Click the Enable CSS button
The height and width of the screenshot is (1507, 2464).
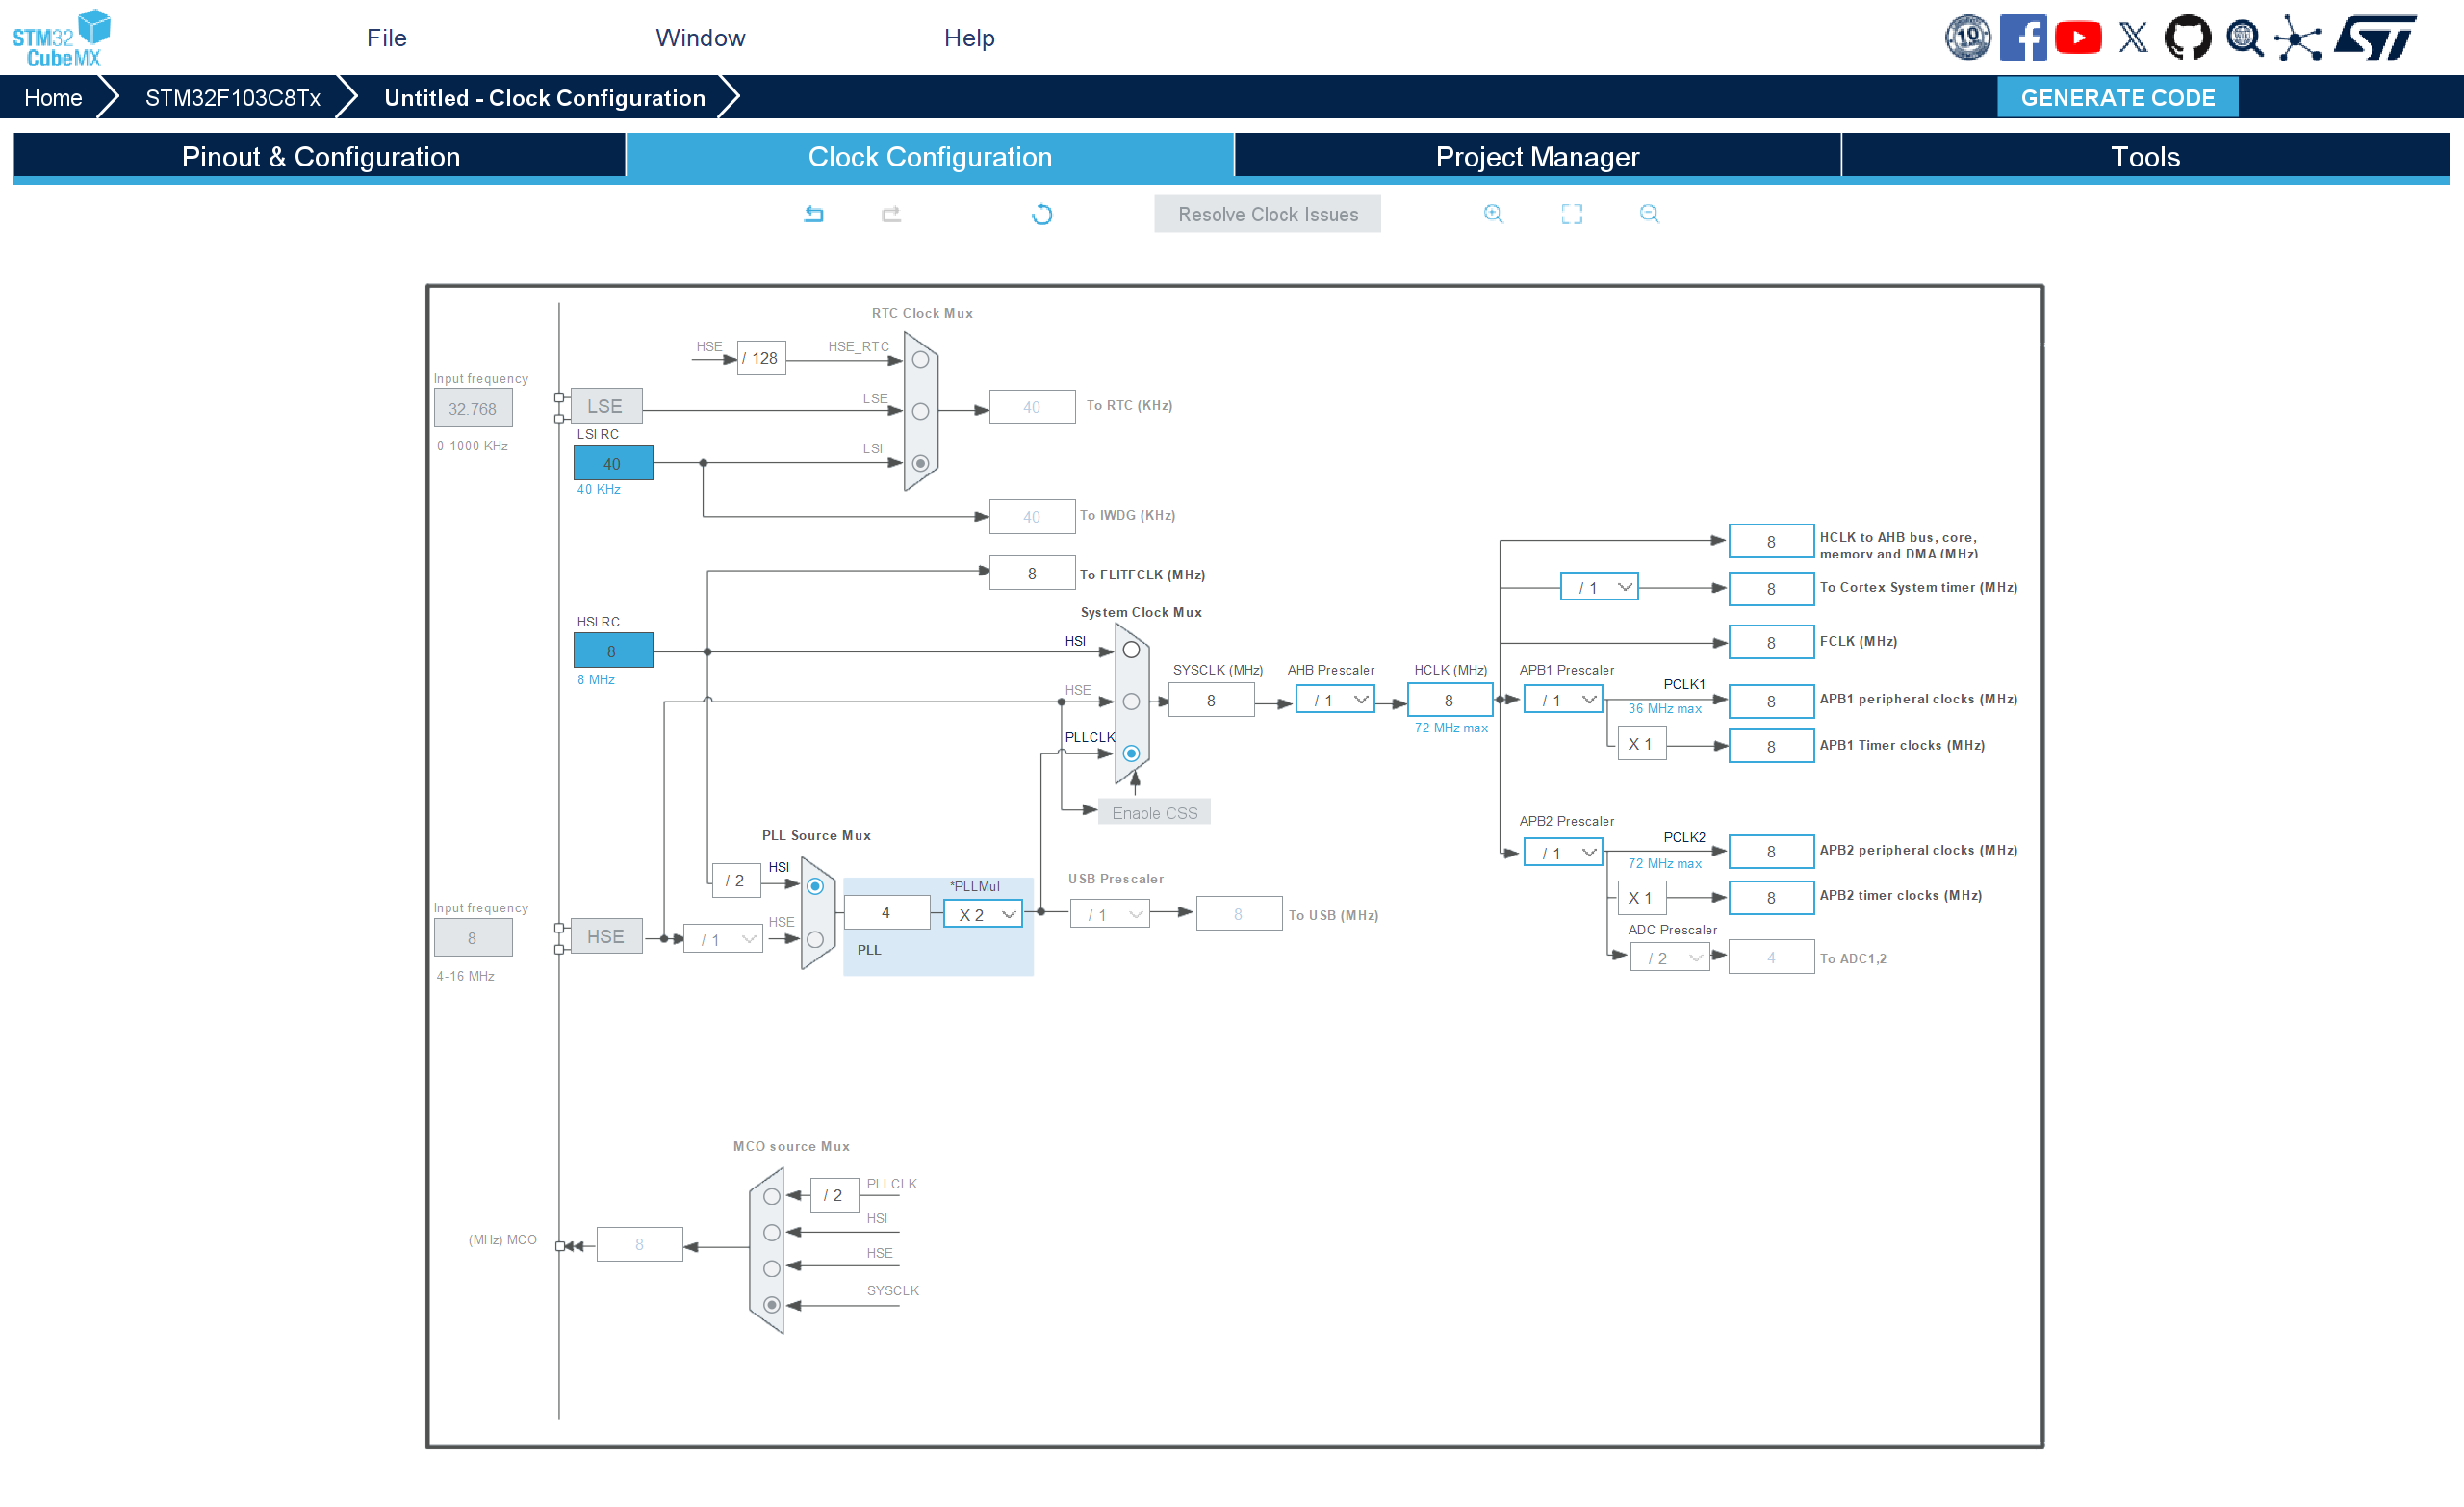click(x=1154, y=813)
